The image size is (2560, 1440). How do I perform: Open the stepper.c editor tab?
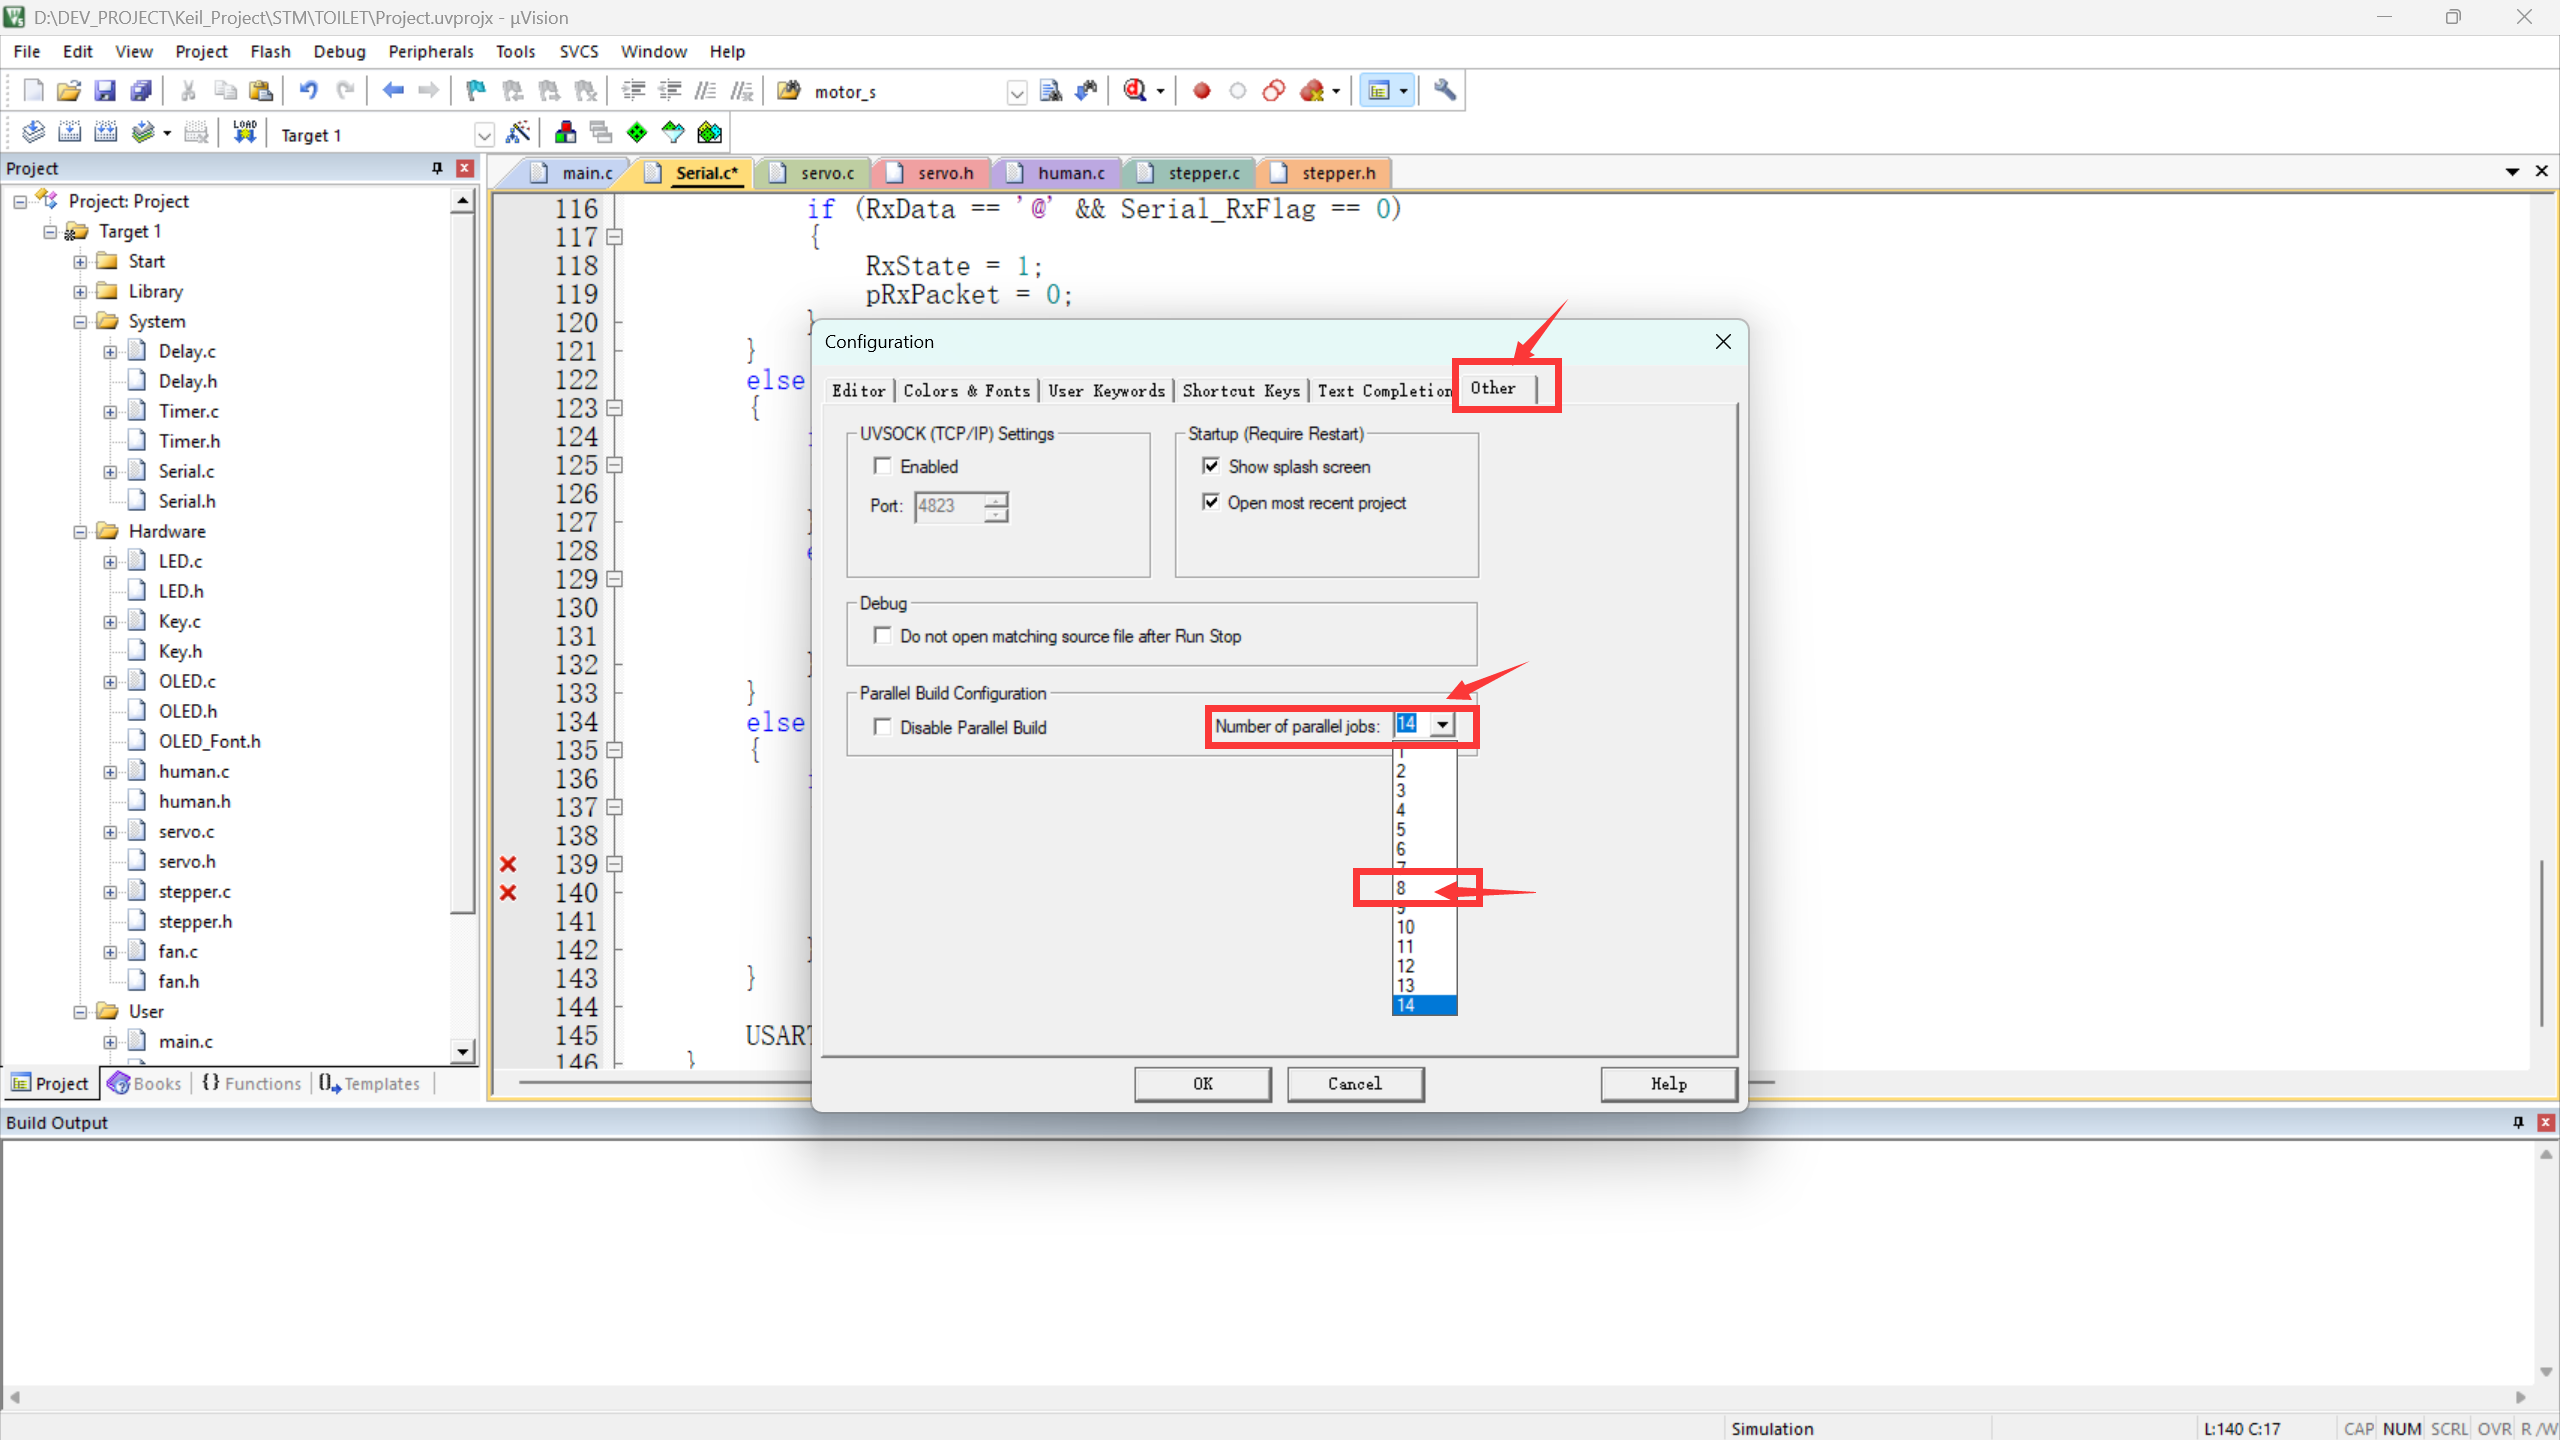coord(1203,173)
